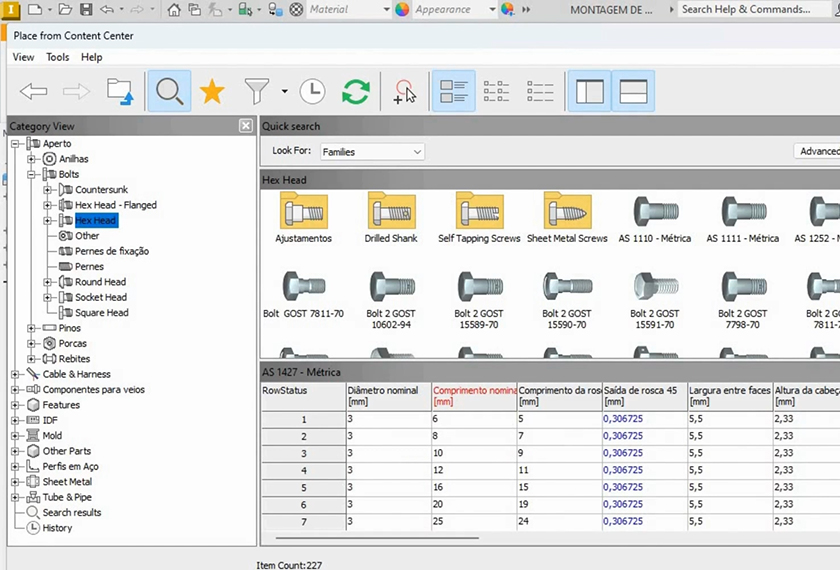Expand the Cable & Harness category
The width and height of the screenshot is (840, 570).
coord(15,374)
